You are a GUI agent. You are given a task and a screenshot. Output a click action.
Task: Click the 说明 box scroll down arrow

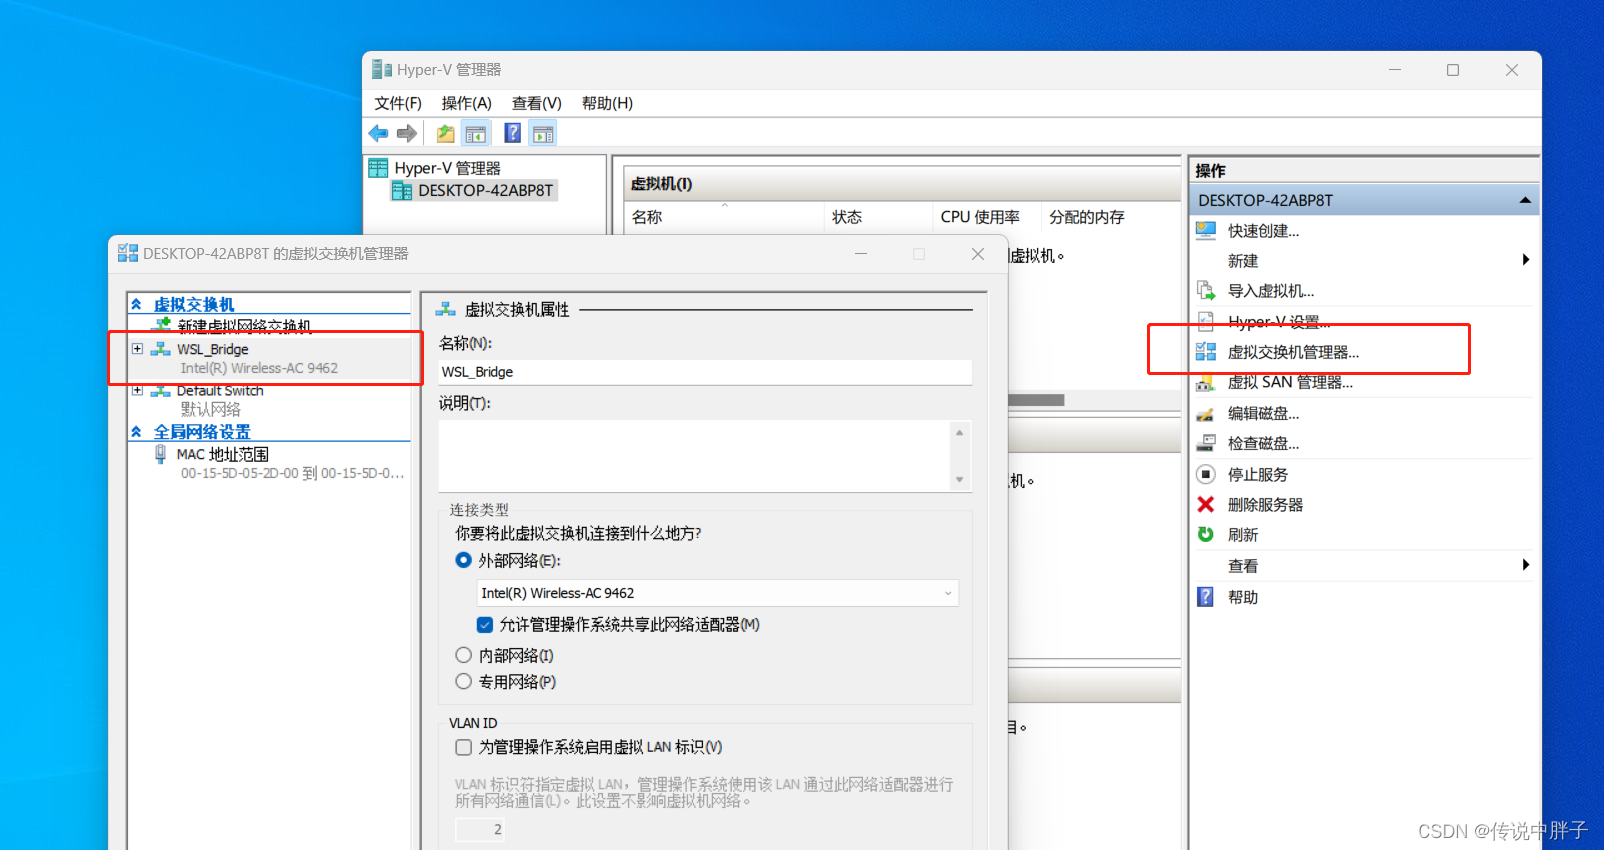tap(959, 480)
